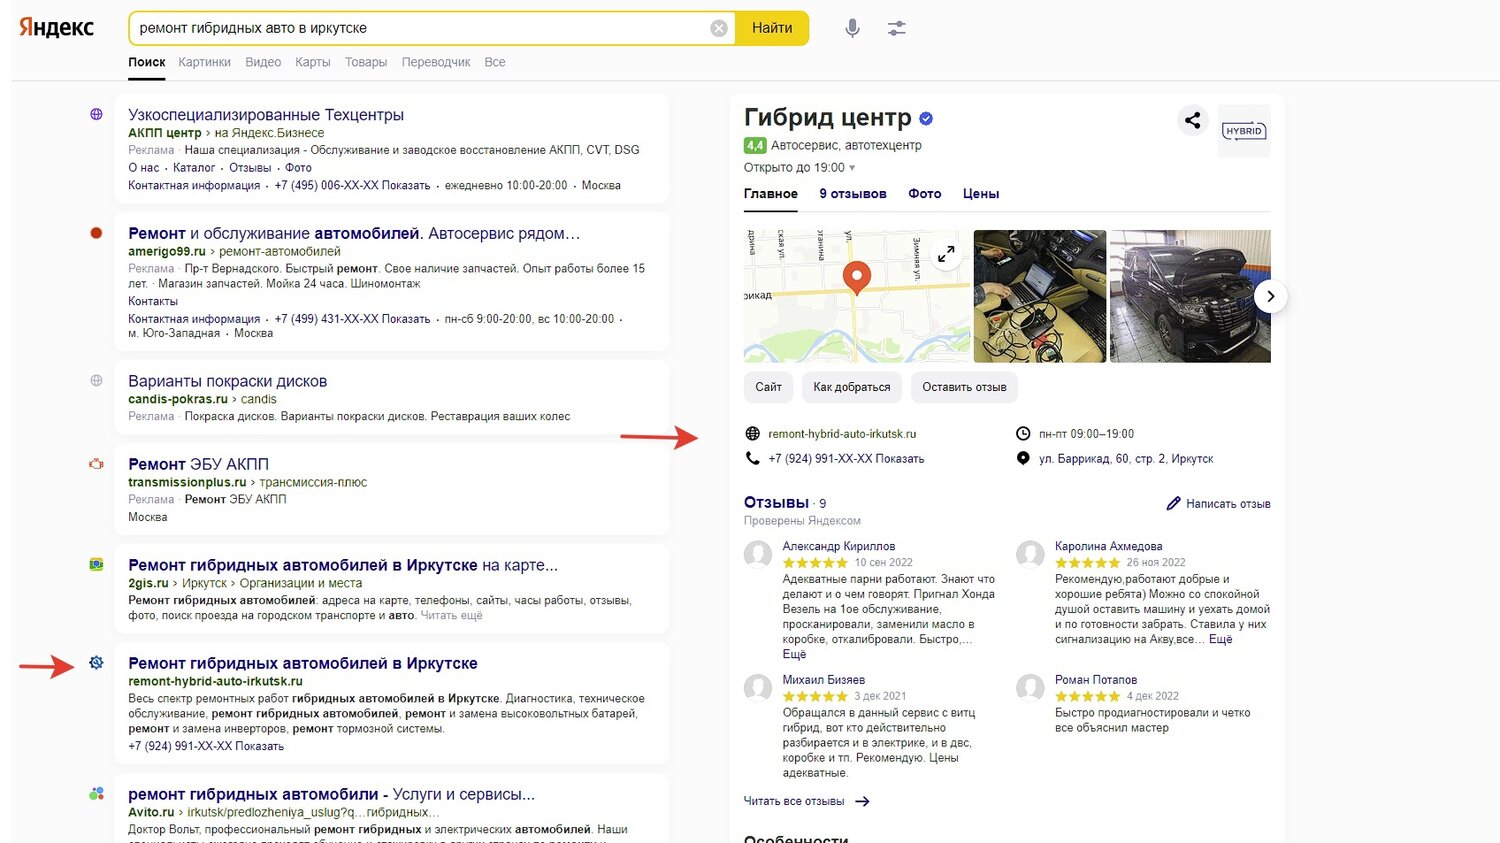This screenshot has height=843, width=1500.
Task: Click the favicon of candis-pokras.ru result
Action: tap(96, 381)
